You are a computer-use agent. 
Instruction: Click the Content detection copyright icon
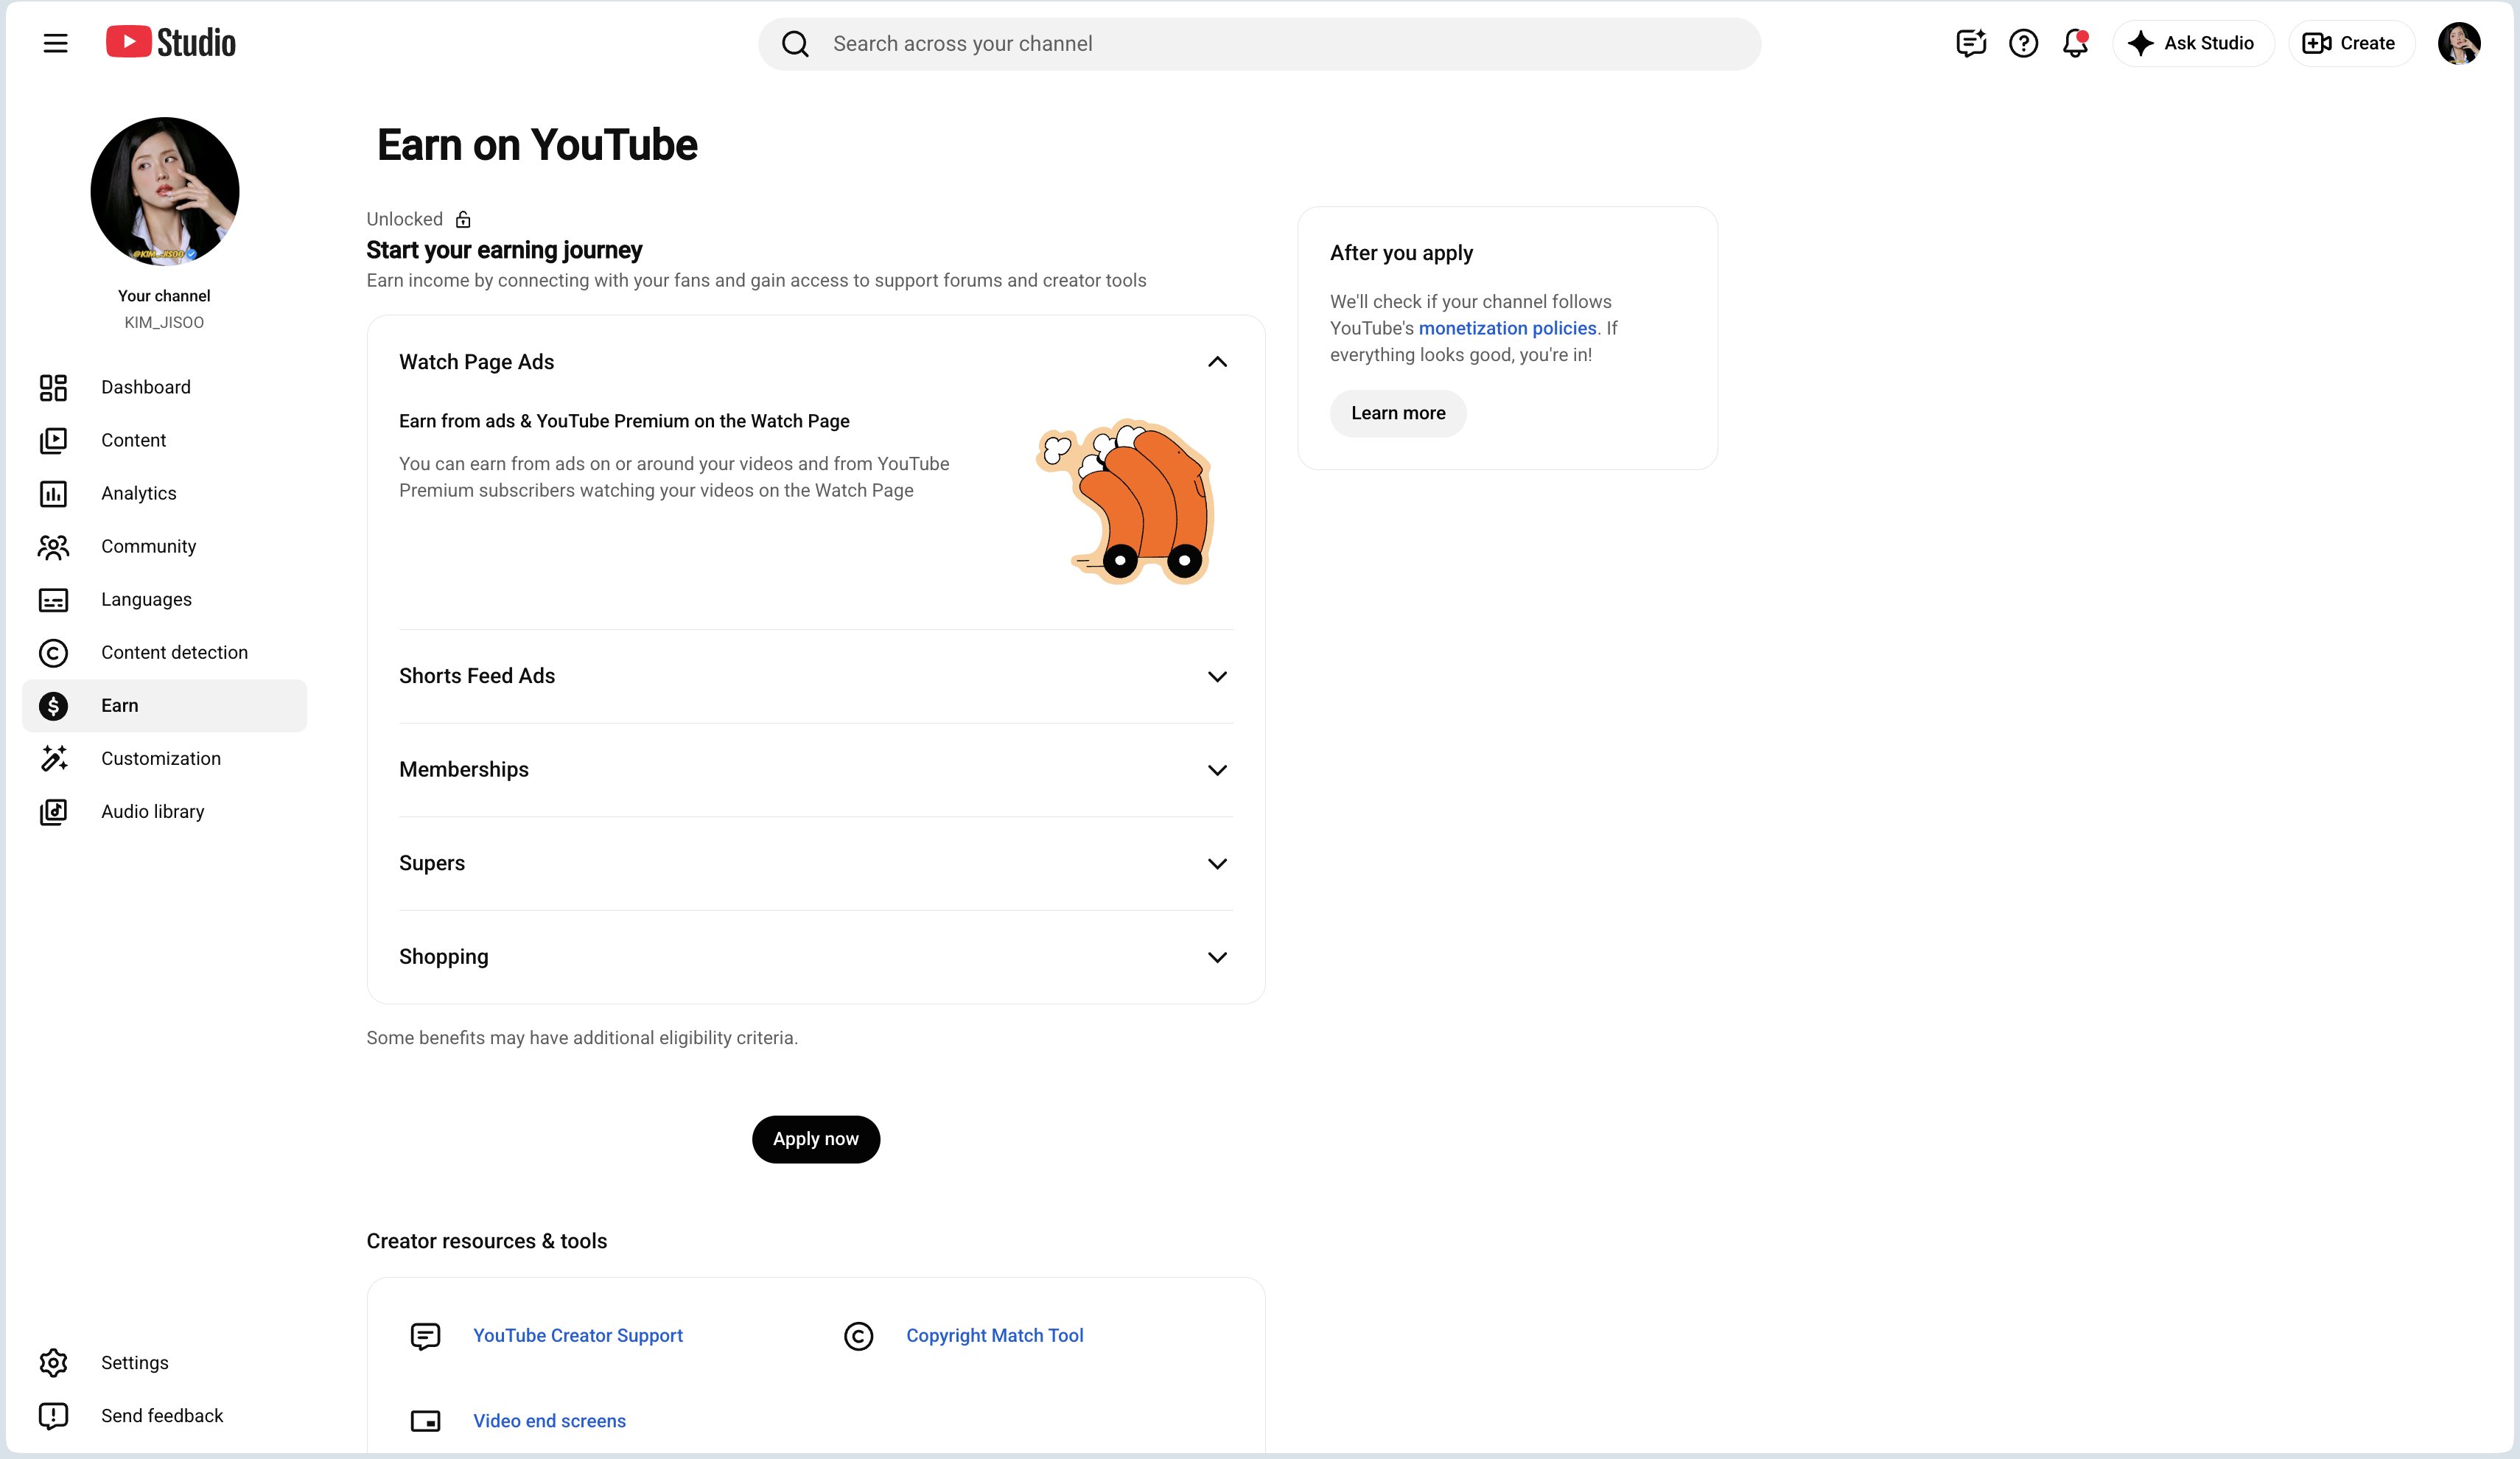click(x=53, y=652)
